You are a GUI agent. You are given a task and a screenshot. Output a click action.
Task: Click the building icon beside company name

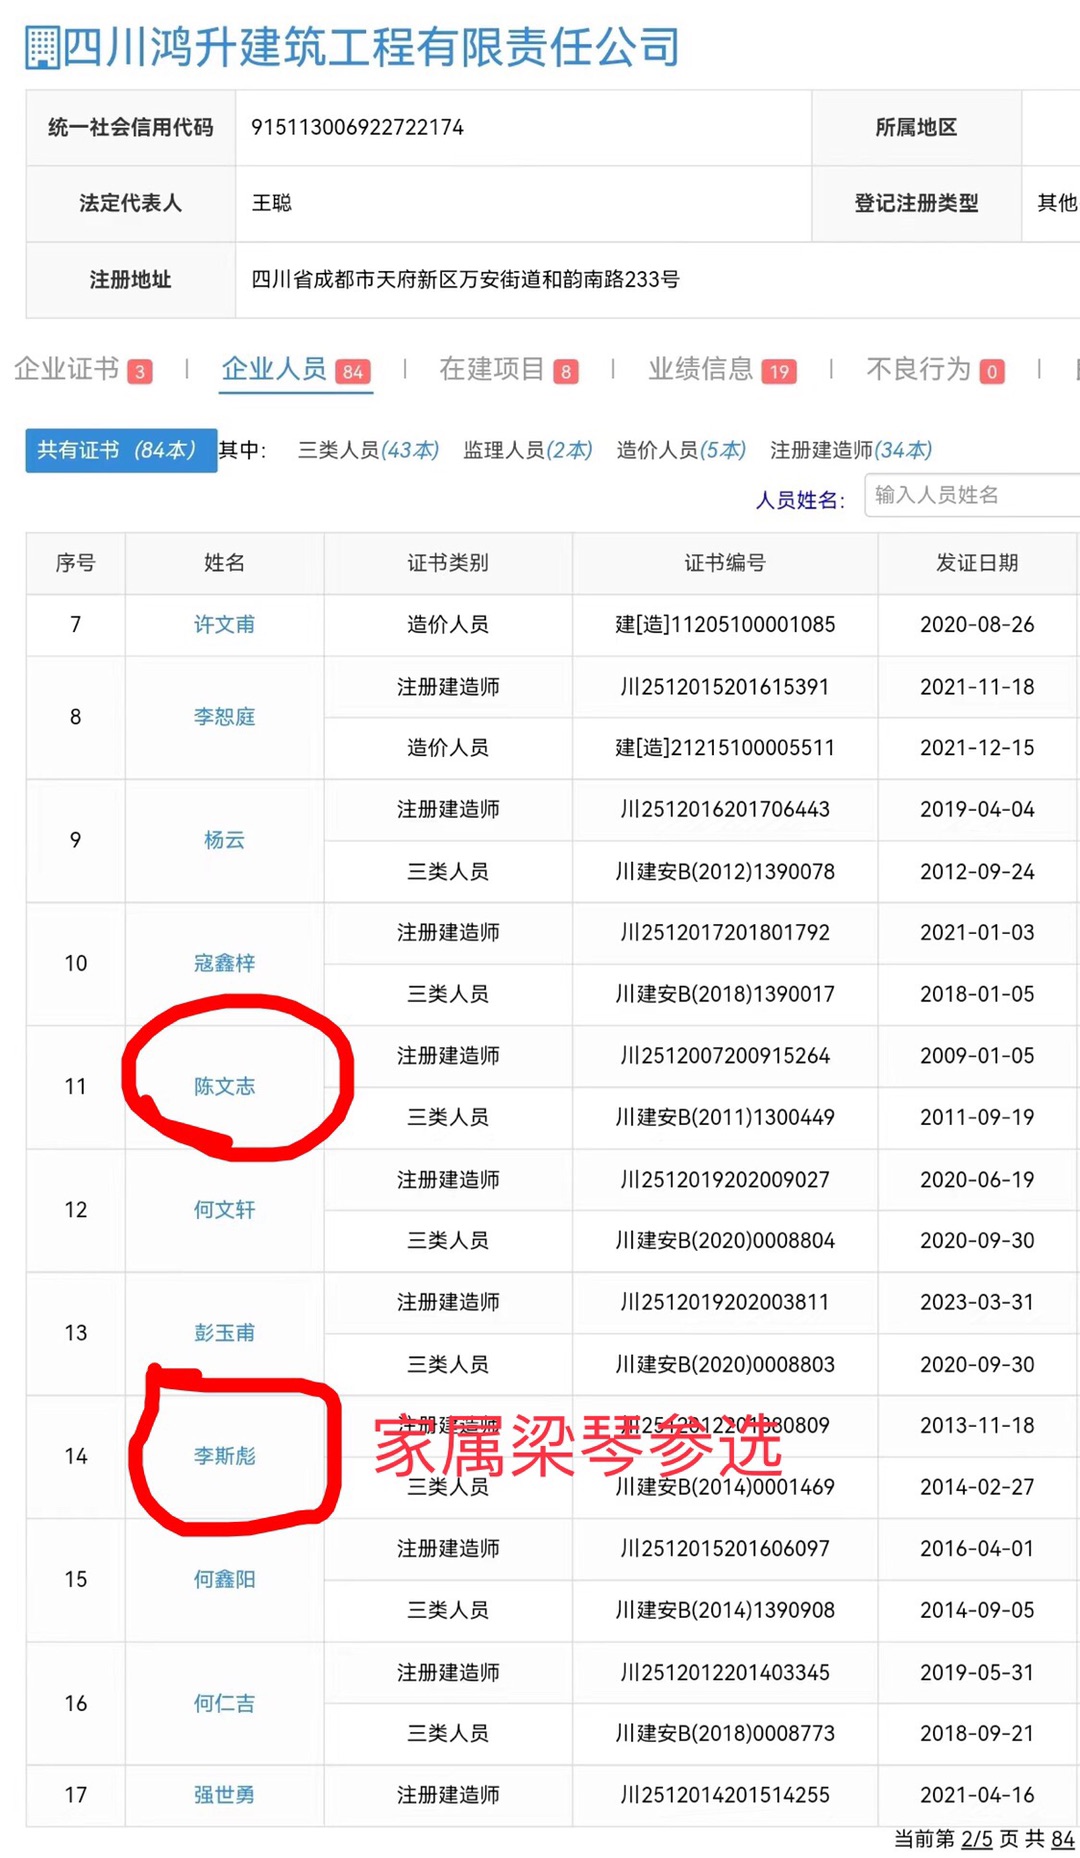42,48
